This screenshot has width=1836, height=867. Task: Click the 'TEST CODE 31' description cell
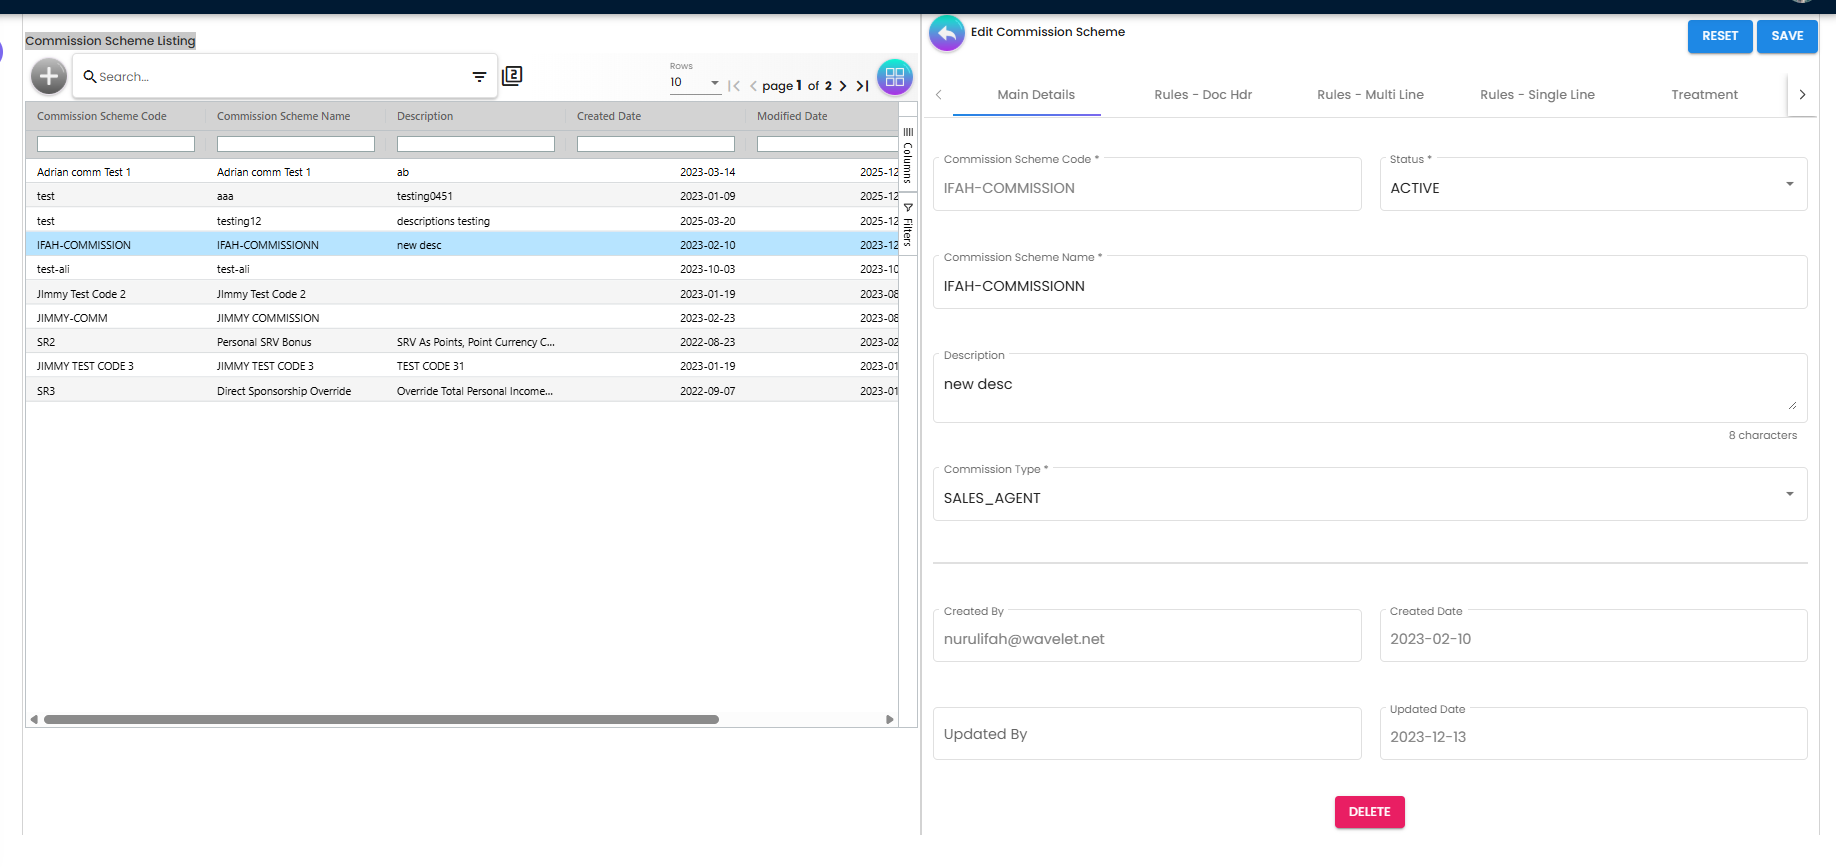430,366
